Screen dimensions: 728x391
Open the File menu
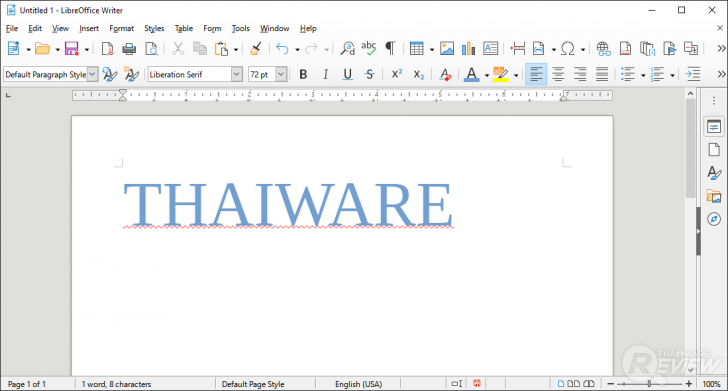click(12, 28)
